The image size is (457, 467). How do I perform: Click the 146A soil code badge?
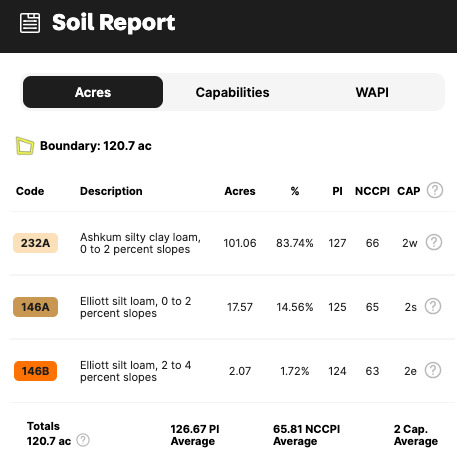click(35, 307)
